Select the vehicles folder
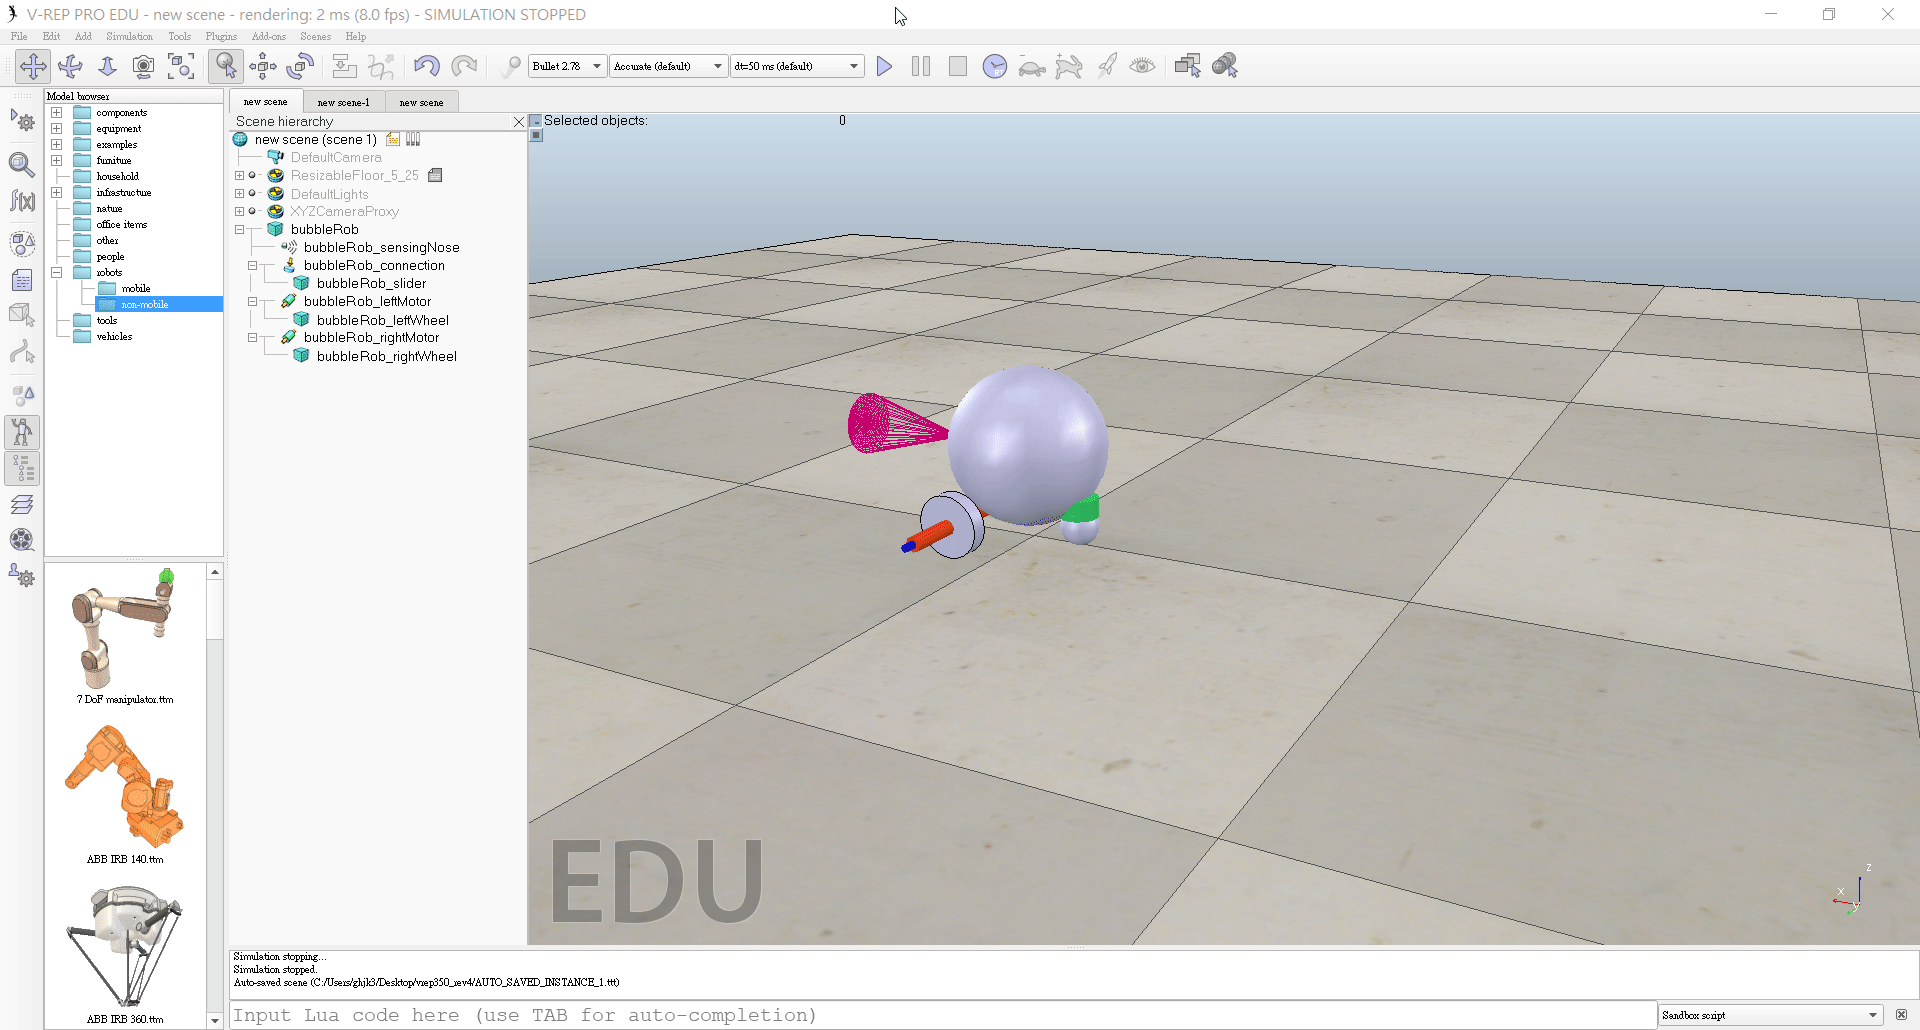 pyautogui.click(x=114, y=337)
